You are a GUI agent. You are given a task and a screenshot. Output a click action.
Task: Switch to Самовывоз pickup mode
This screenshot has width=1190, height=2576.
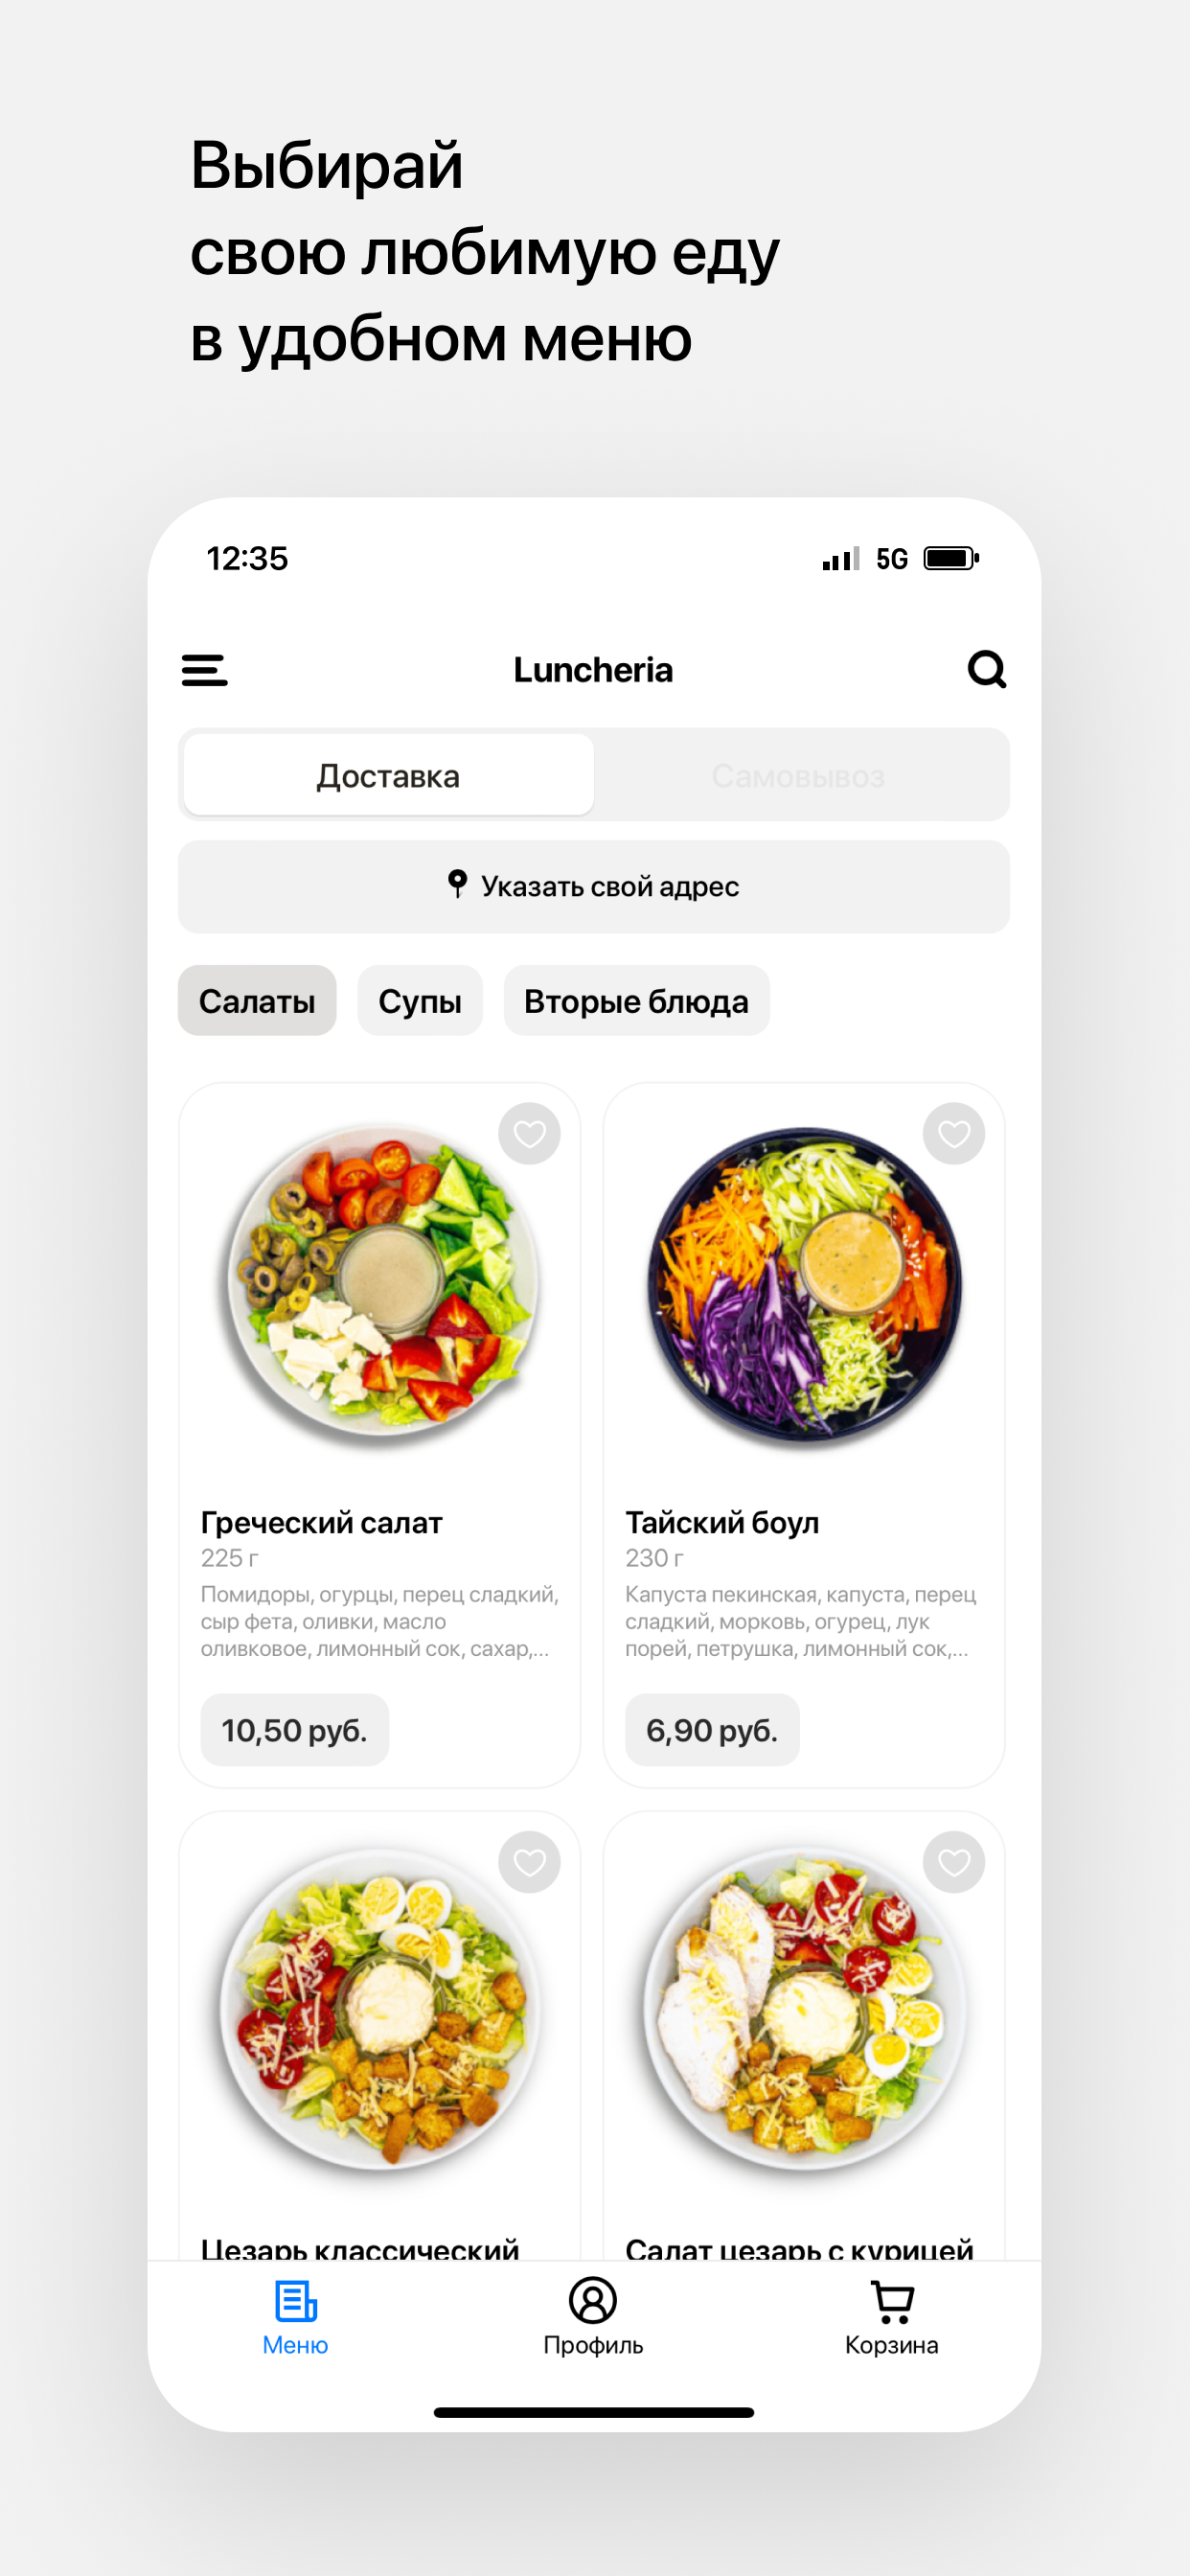tap(798, 775)
